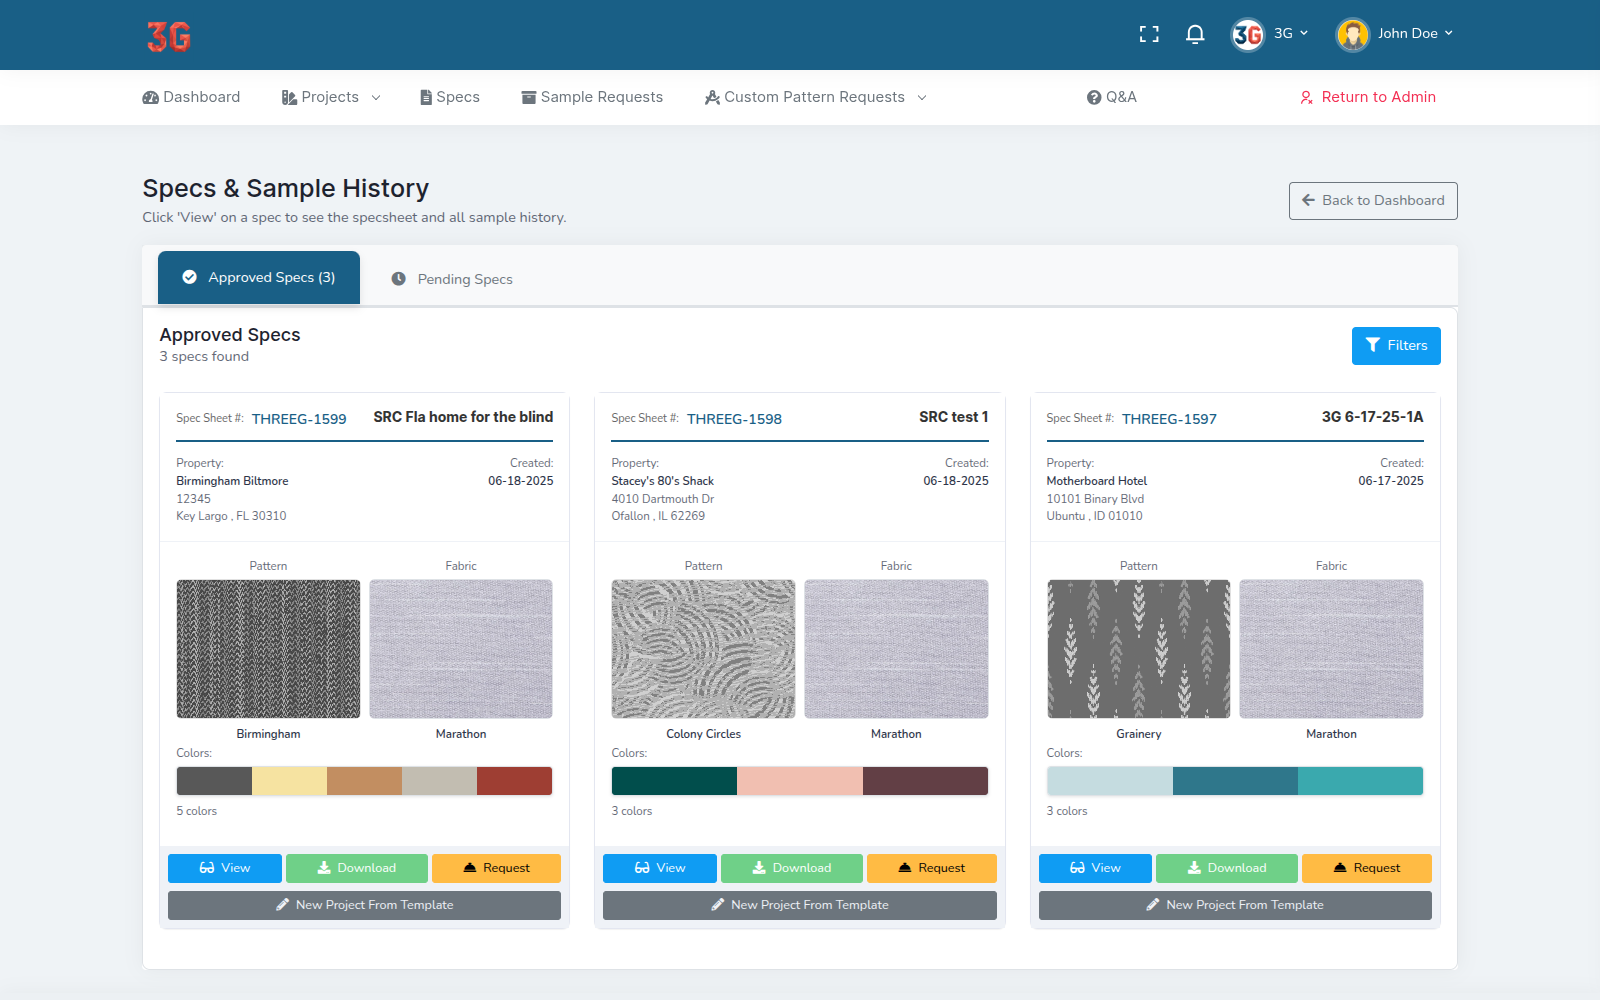This screenshot has width=1600, height=1000.
Task: Click the Q&A question mark icon
Action: pos(1094,98)
